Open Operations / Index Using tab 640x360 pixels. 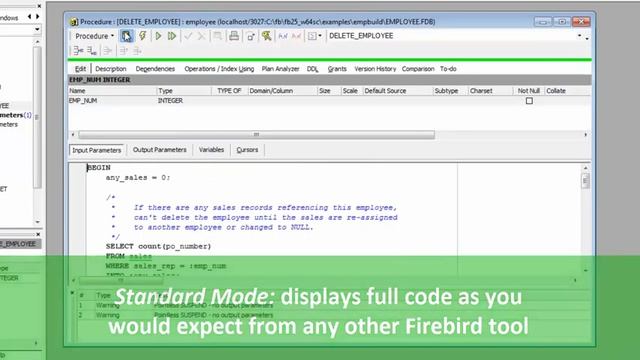pos(219,69)
